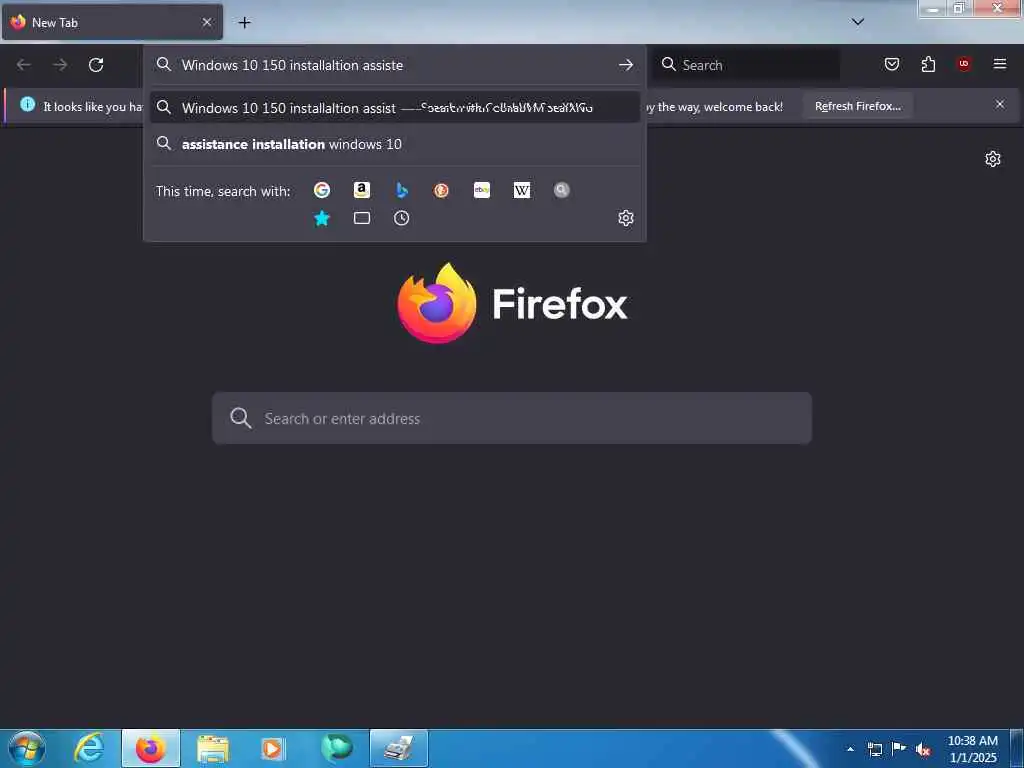1024x768 pixels.
Task: Click the printer/fax taskbar icon
Action: click(399, 748)
